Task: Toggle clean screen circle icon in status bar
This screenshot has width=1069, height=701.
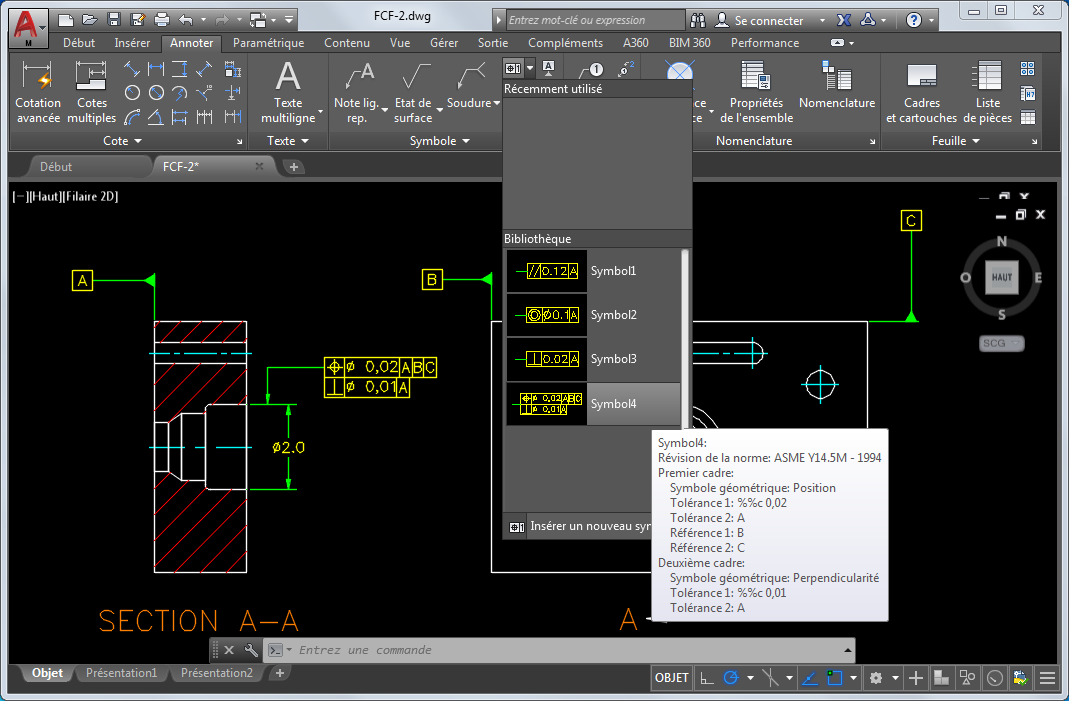Action: pos(995,678)
